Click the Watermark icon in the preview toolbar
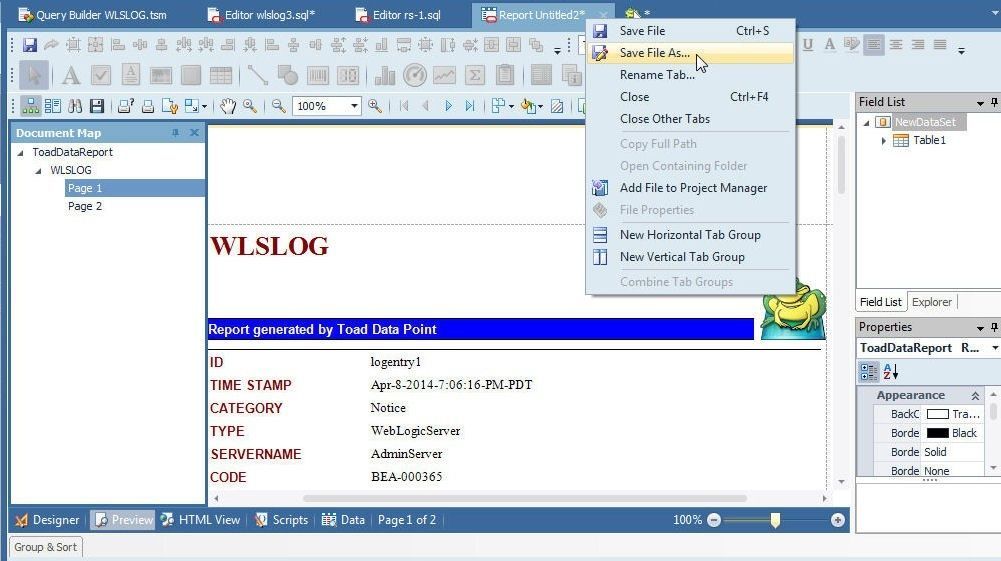Image resolution: width=1001 pixels, height=561 pixels. point(557,106)
